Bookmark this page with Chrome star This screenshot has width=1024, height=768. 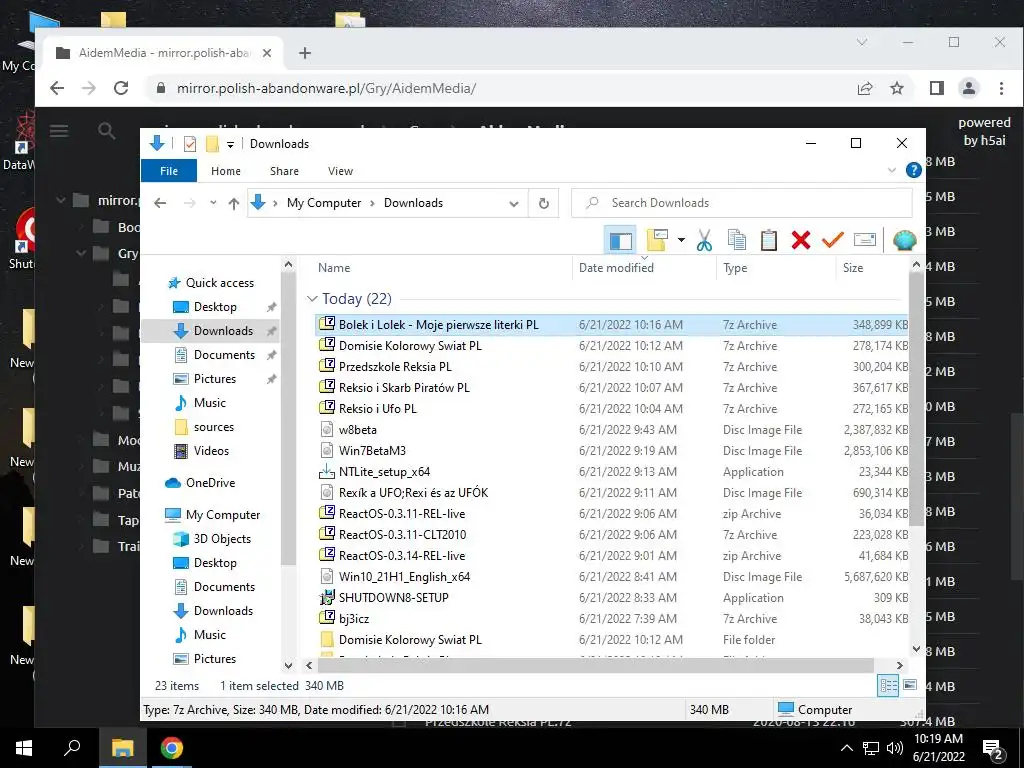(897, 88)
